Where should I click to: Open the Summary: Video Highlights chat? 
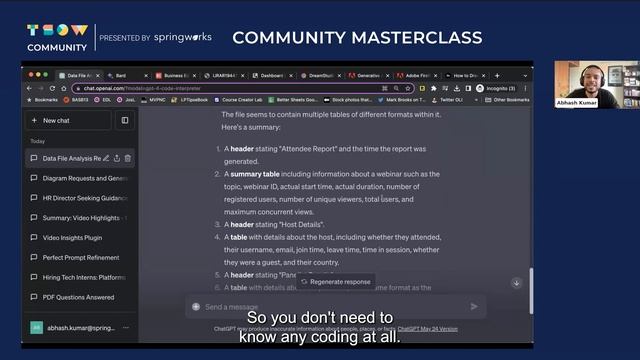(x=80, y=218)
